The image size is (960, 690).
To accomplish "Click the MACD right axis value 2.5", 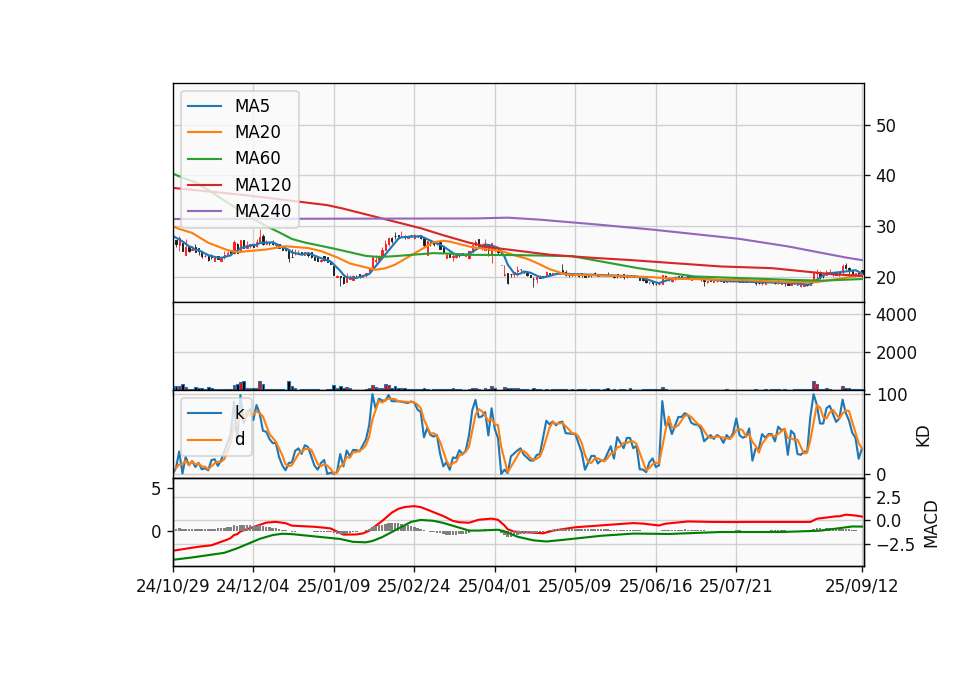I will point(889,498).
